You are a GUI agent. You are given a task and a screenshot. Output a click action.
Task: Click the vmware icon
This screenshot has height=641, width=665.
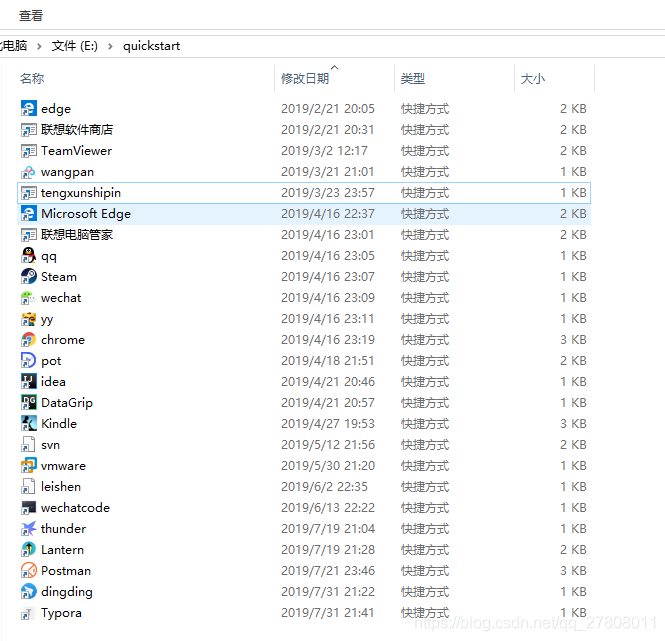coord(28,465)
